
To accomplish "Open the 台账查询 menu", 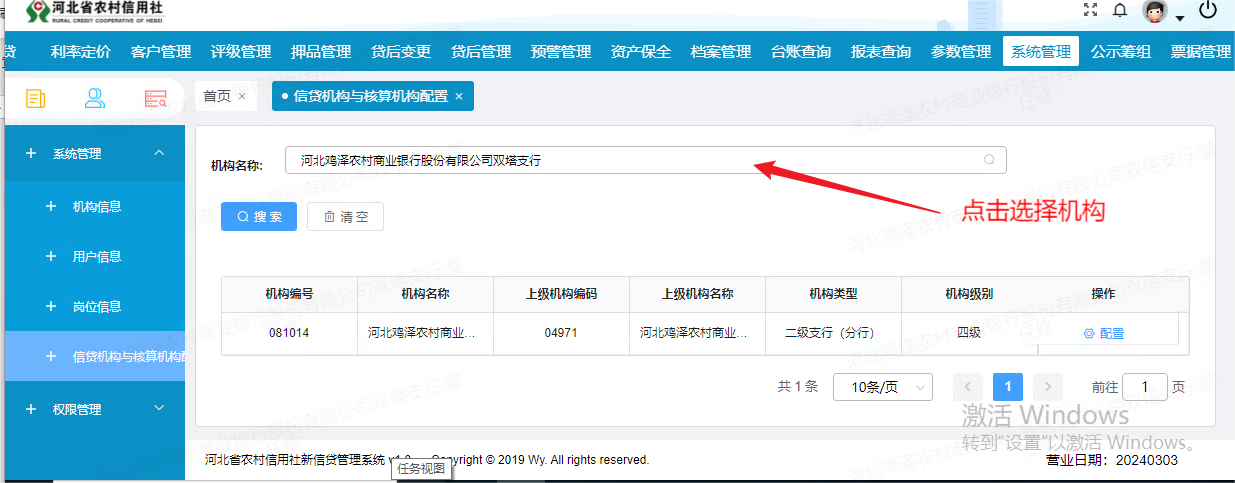I will coord(801,52).
